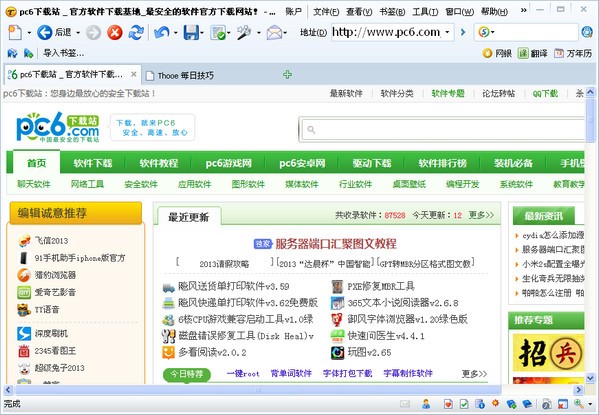Click the 多看阅读v2.0.2 download link
This screenshot has width=599, height=415.
coord(212,352)
